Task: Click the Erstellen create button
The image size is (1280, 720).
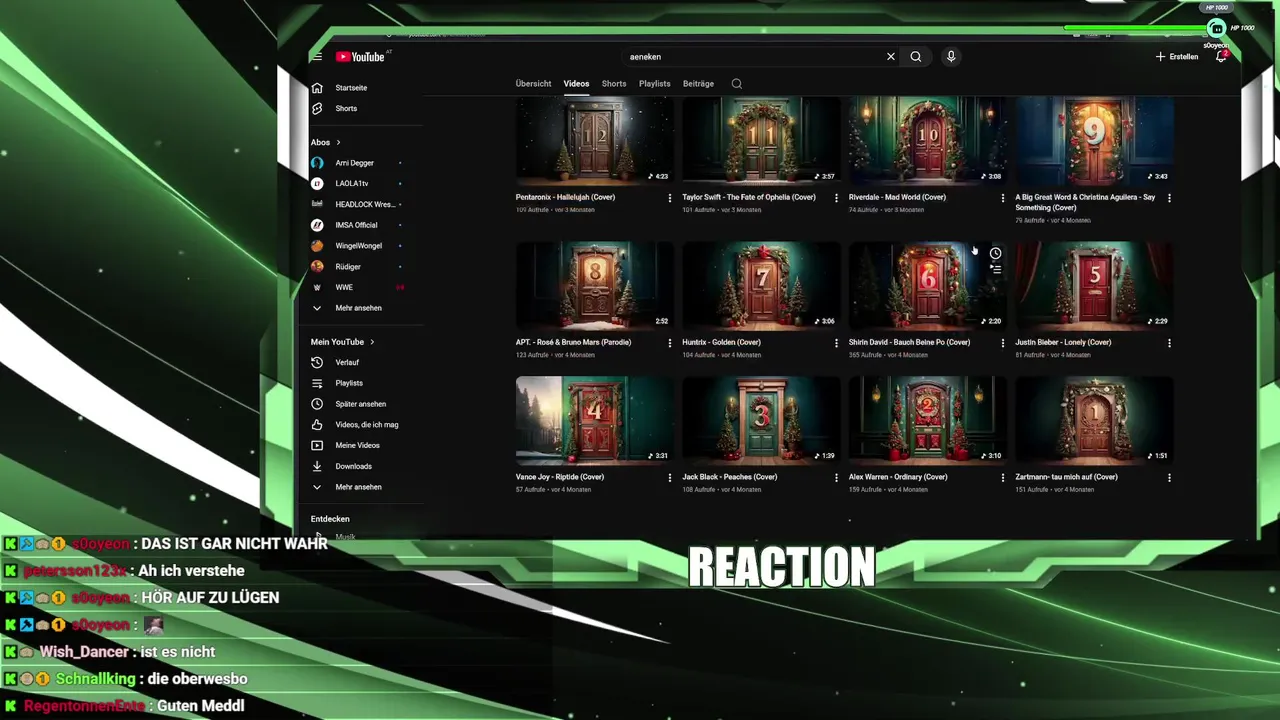Action: click(x=1177, y=57)
